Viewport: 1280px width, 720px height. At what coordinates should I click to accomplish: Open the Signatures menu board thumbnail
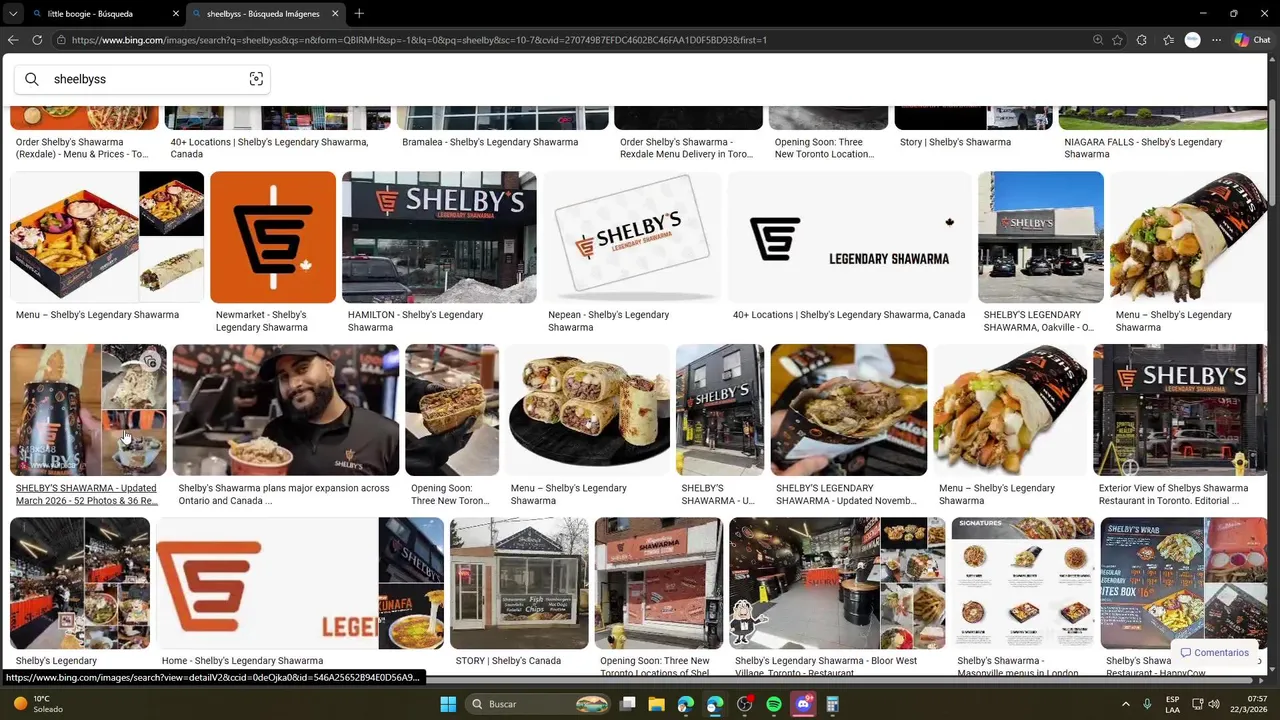(x=1023, y=583)
